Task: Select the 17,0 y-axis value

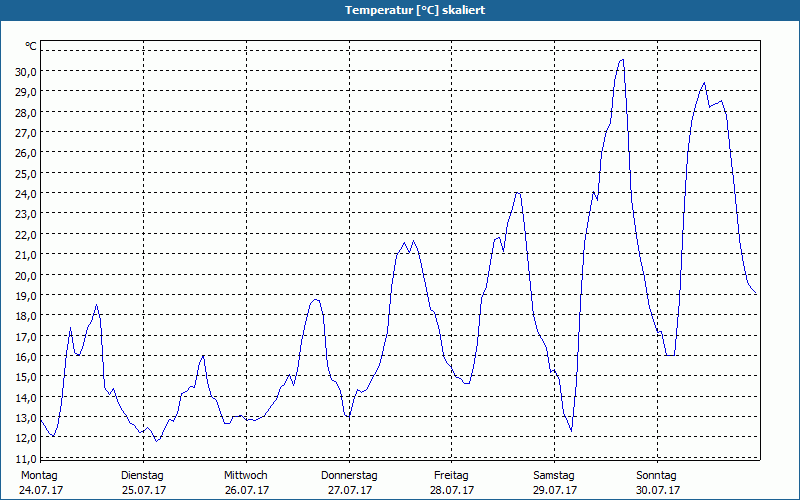Action: [x=26, y=336]
